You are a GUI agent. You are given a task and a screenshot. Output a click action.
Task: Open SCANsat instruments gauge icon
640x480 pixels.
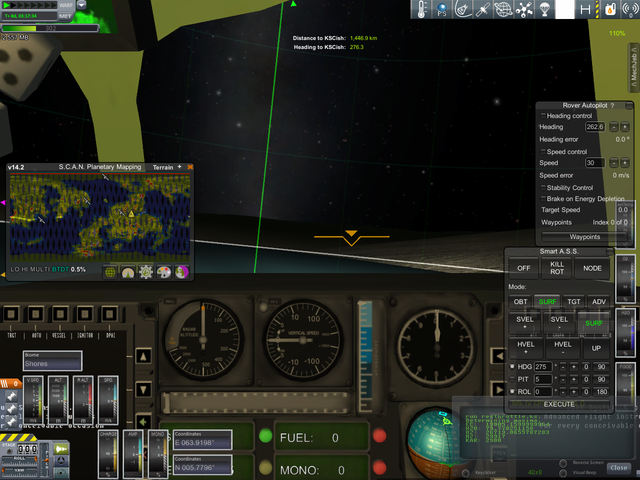[128, 272]
